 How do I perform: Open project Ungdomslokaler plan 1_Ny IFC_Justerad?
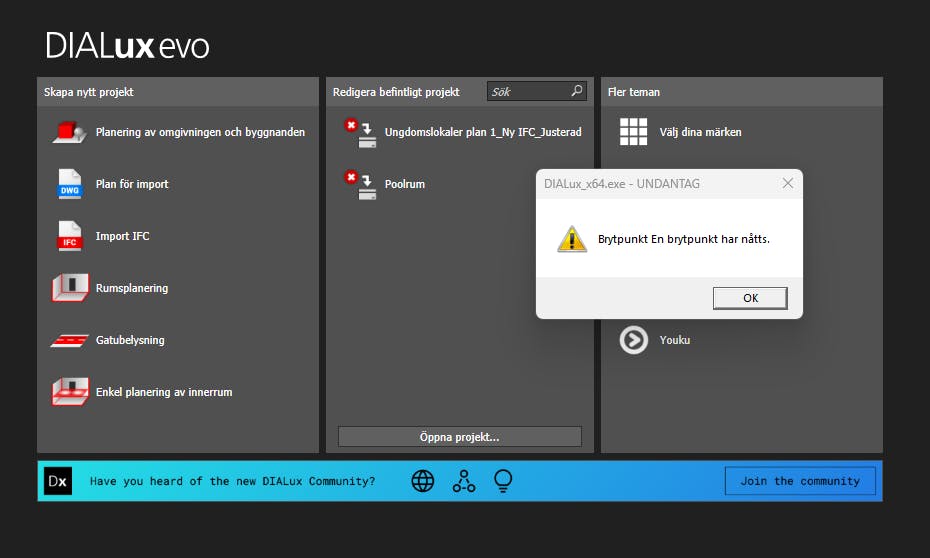click(x=483, y=132)
